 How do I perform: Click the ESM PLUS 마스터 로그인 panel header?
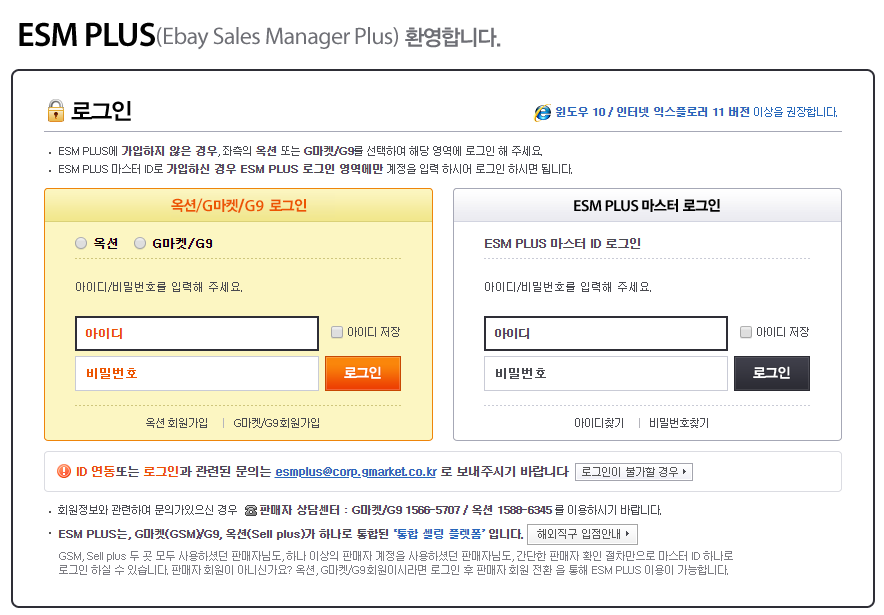[x=647, y=205]
